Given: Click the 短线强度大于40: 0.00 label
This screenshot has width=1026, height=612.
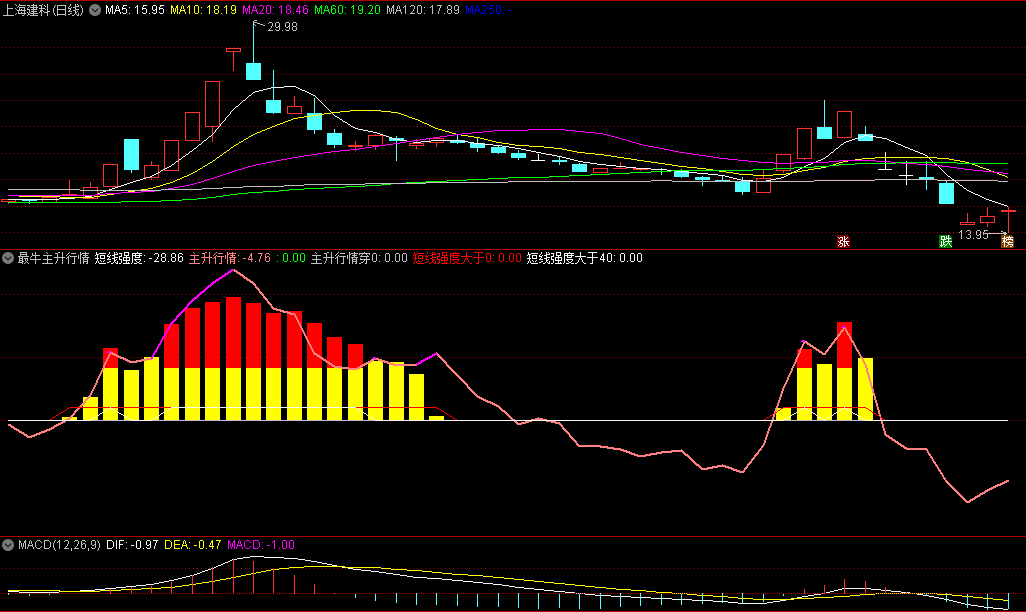Looking at the screenshot, I should click(x=585, y=258).
